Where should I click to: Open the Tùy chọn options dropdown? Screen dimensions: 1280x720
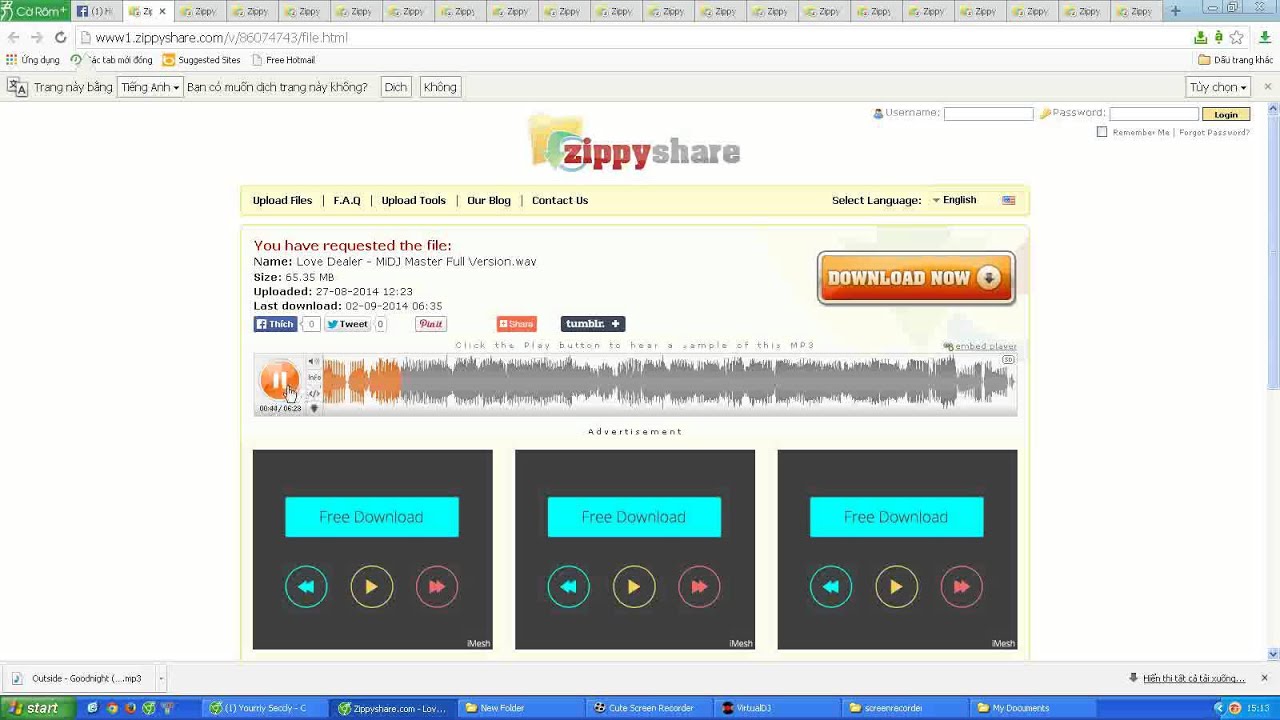tap(1218, 87)
